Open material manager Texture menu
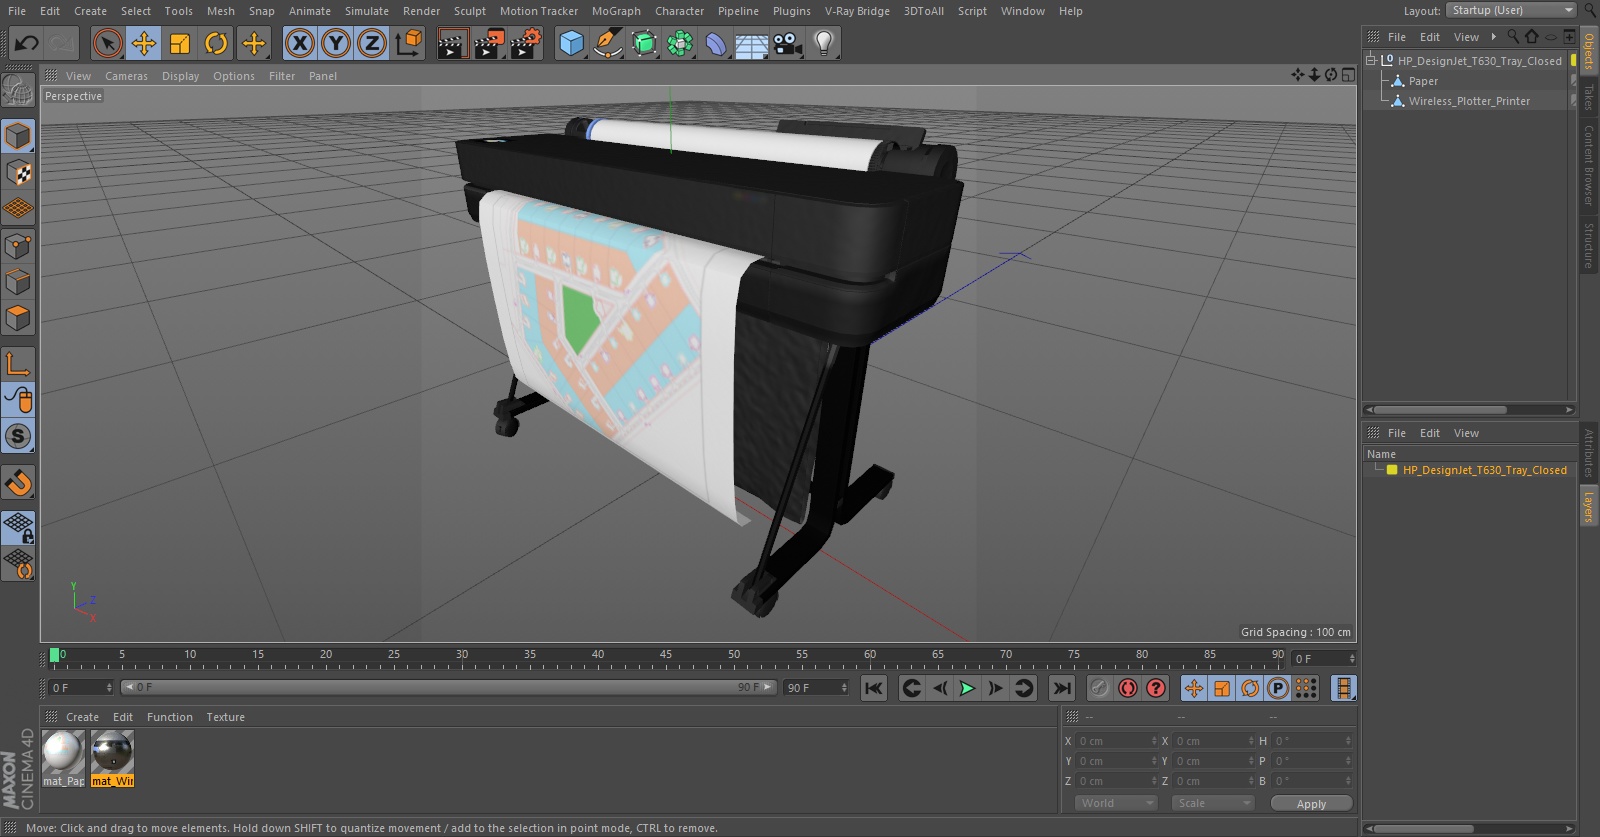1600x837 pixels. pos(225,717)
